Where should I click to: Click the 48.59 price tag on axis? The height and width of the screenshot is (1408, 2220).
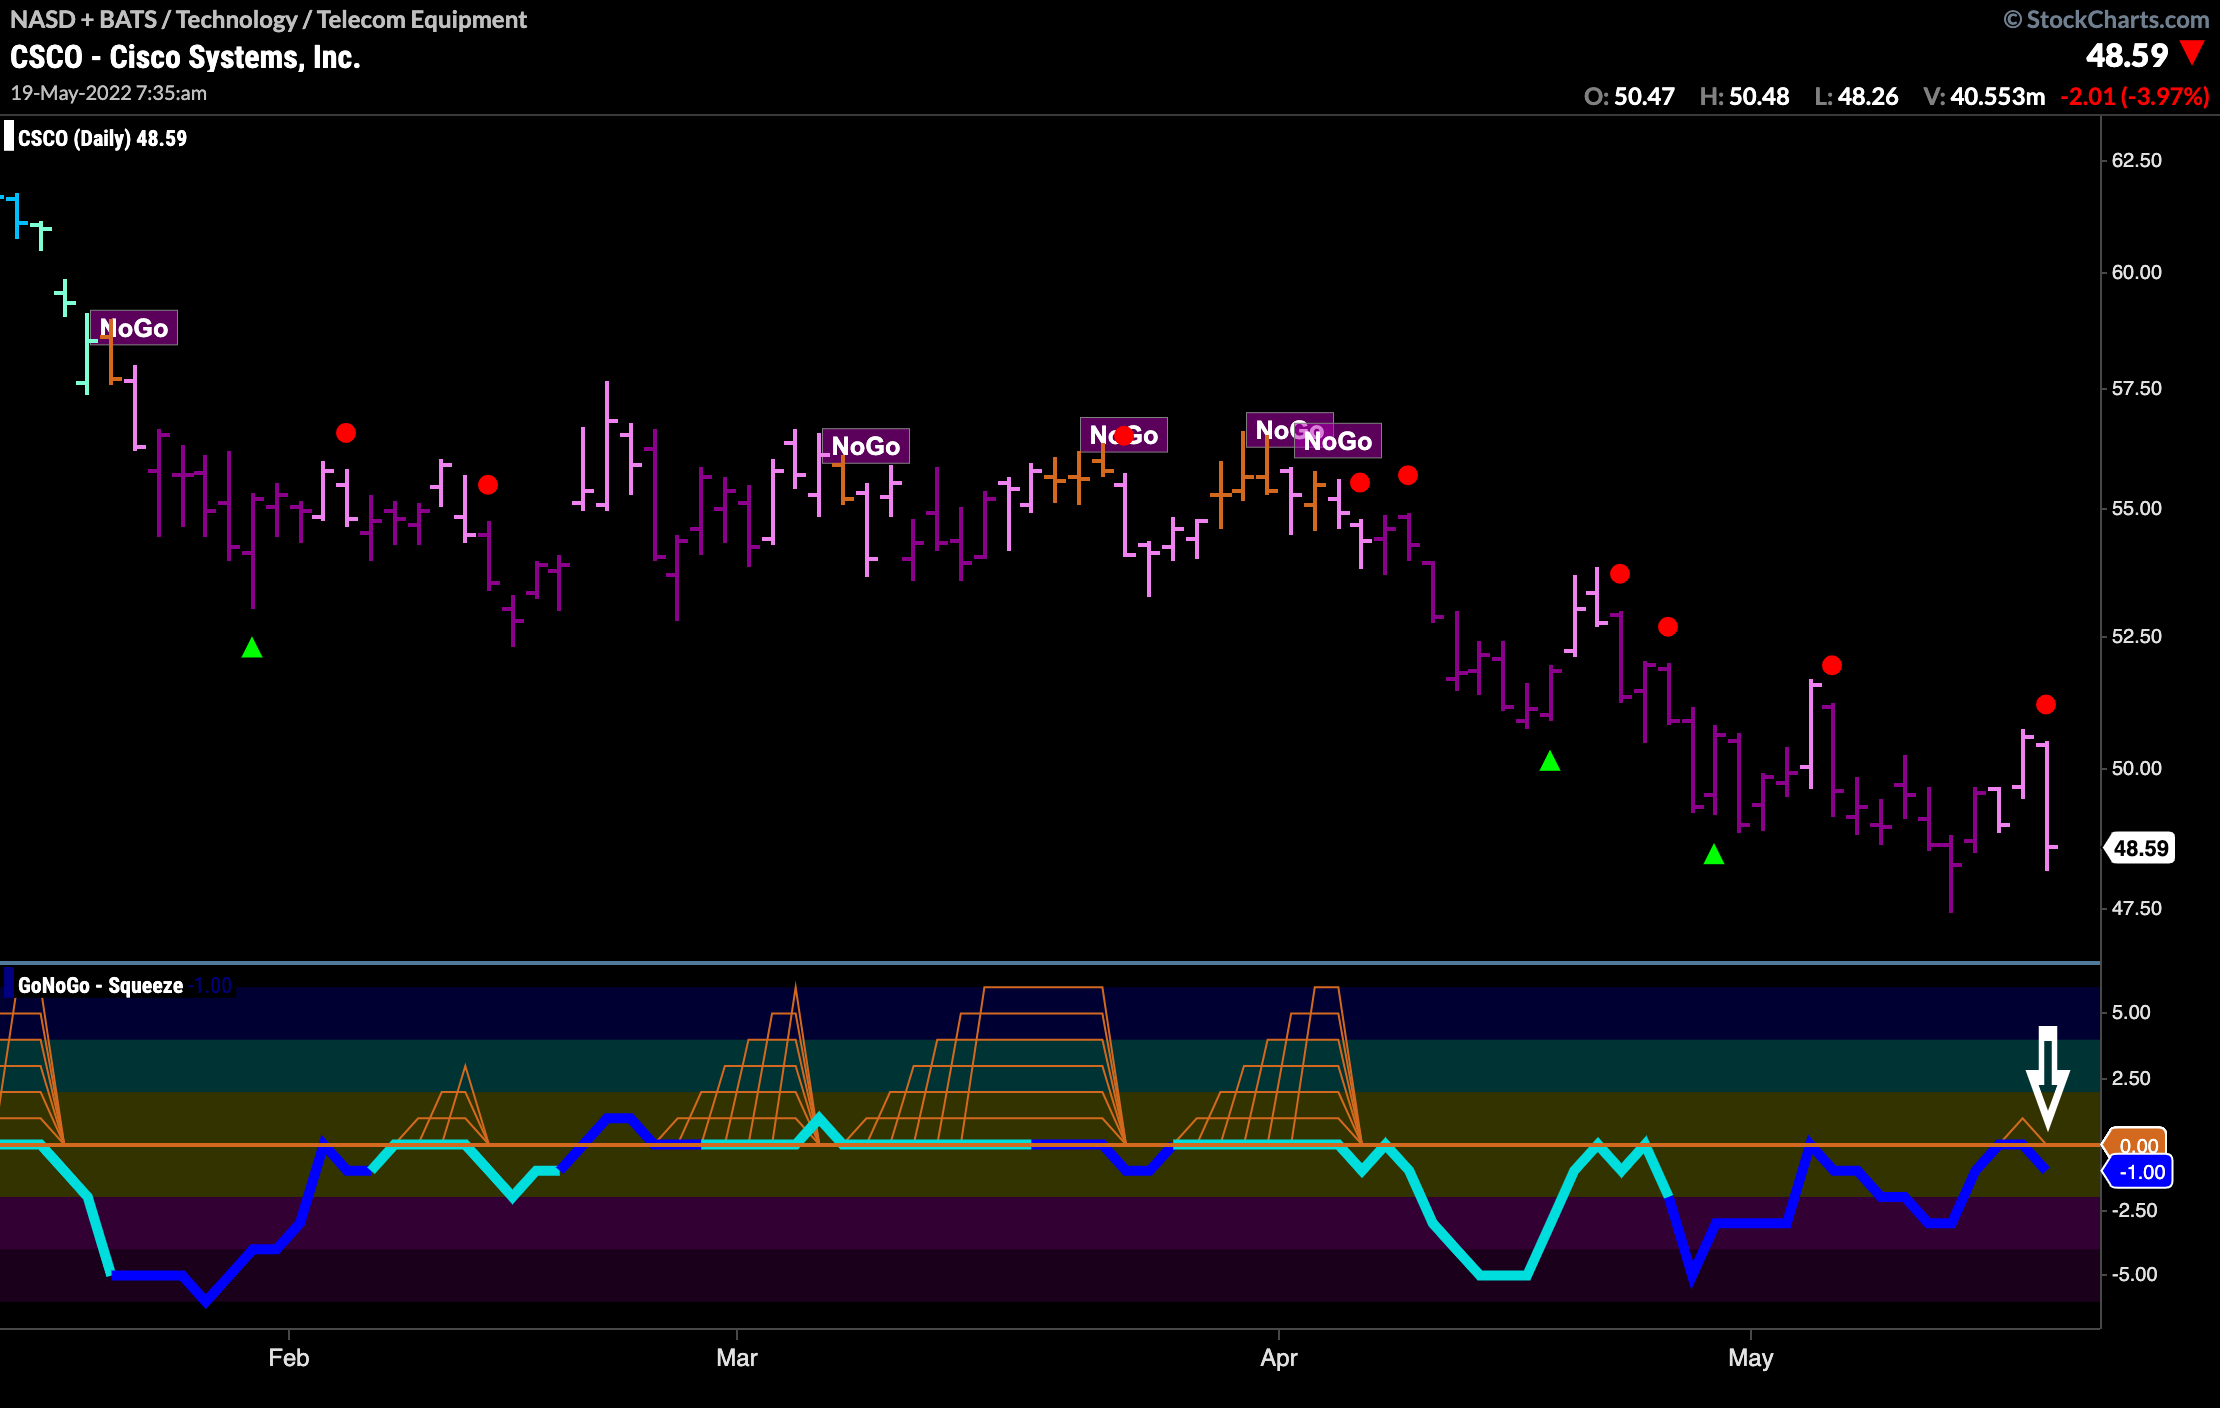pyautogui.click(x=2140, y=848)
